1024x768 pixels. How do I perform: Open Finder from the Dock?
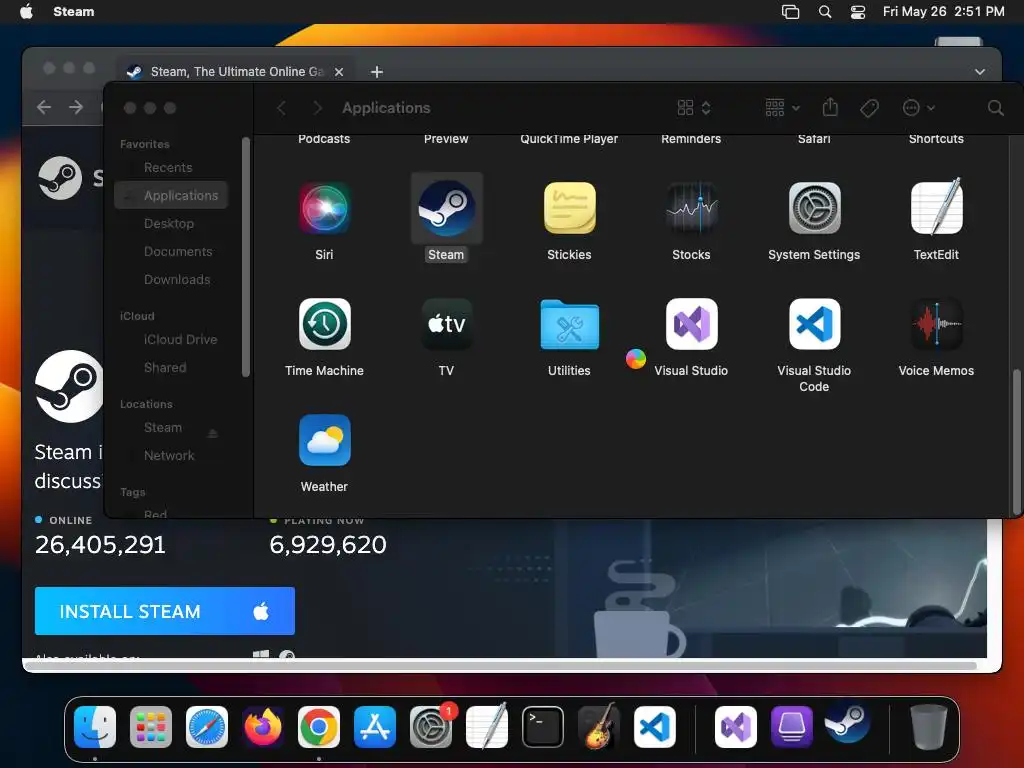point(95,726)
